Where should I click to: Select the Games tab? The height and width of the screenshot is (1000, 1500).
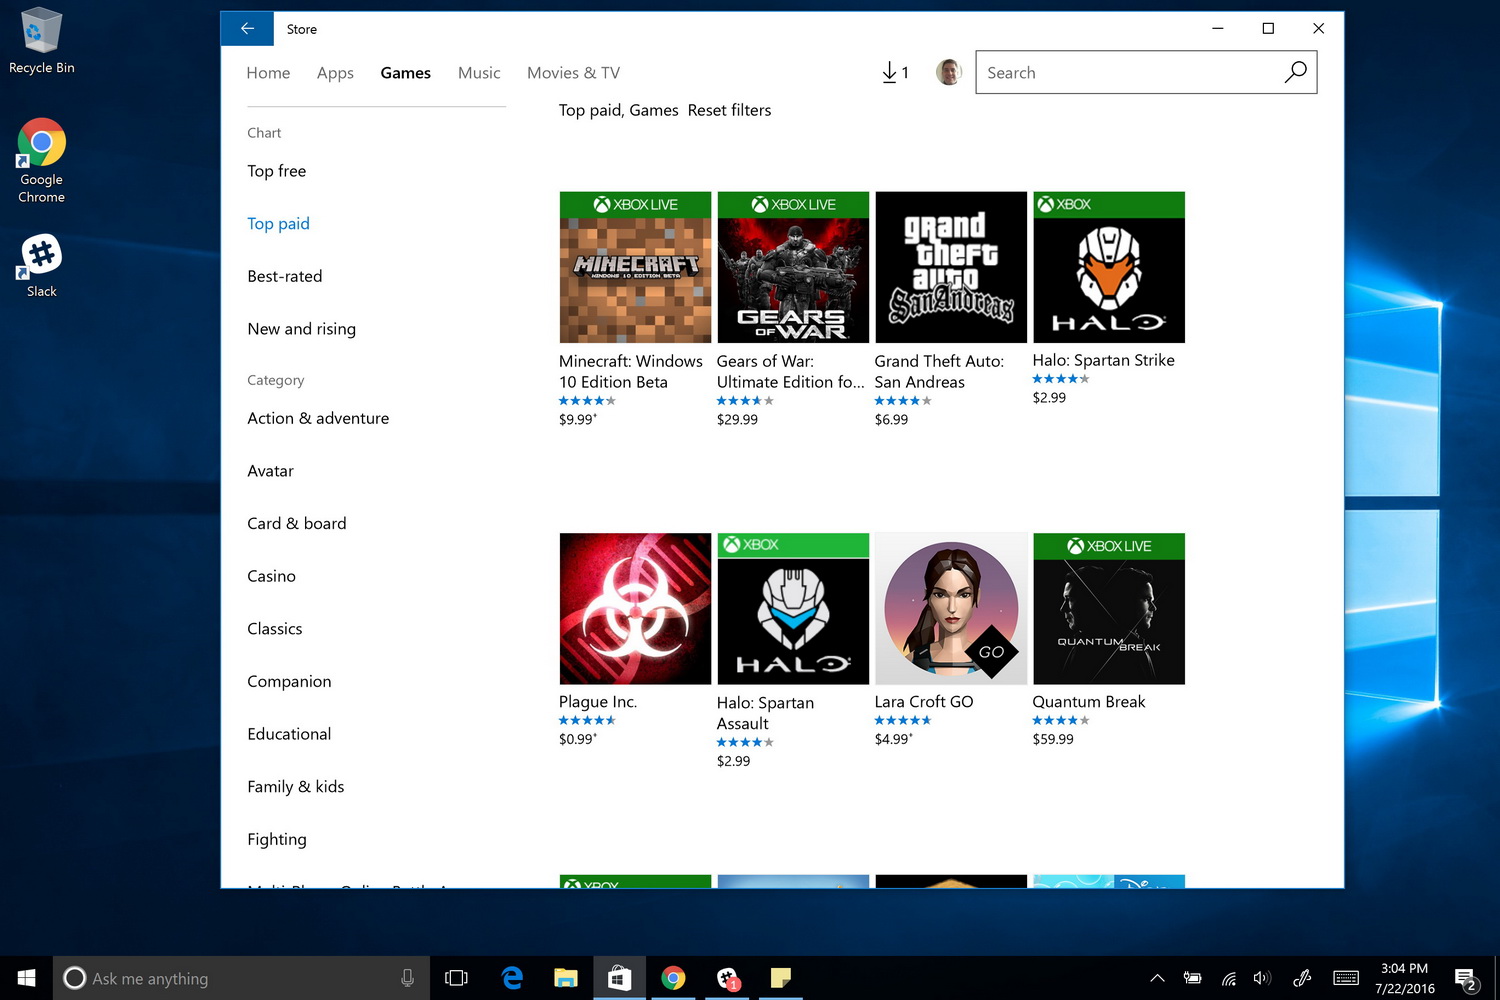[405, 73]
